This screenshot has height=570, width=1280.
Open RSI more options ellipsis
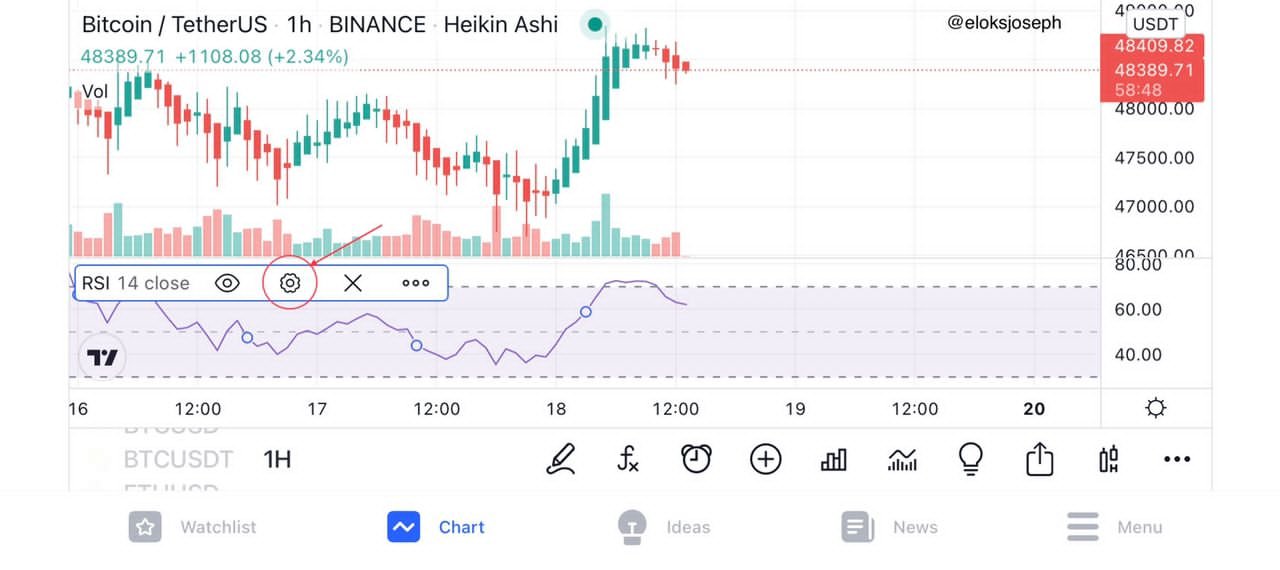(x=416, y=283)
